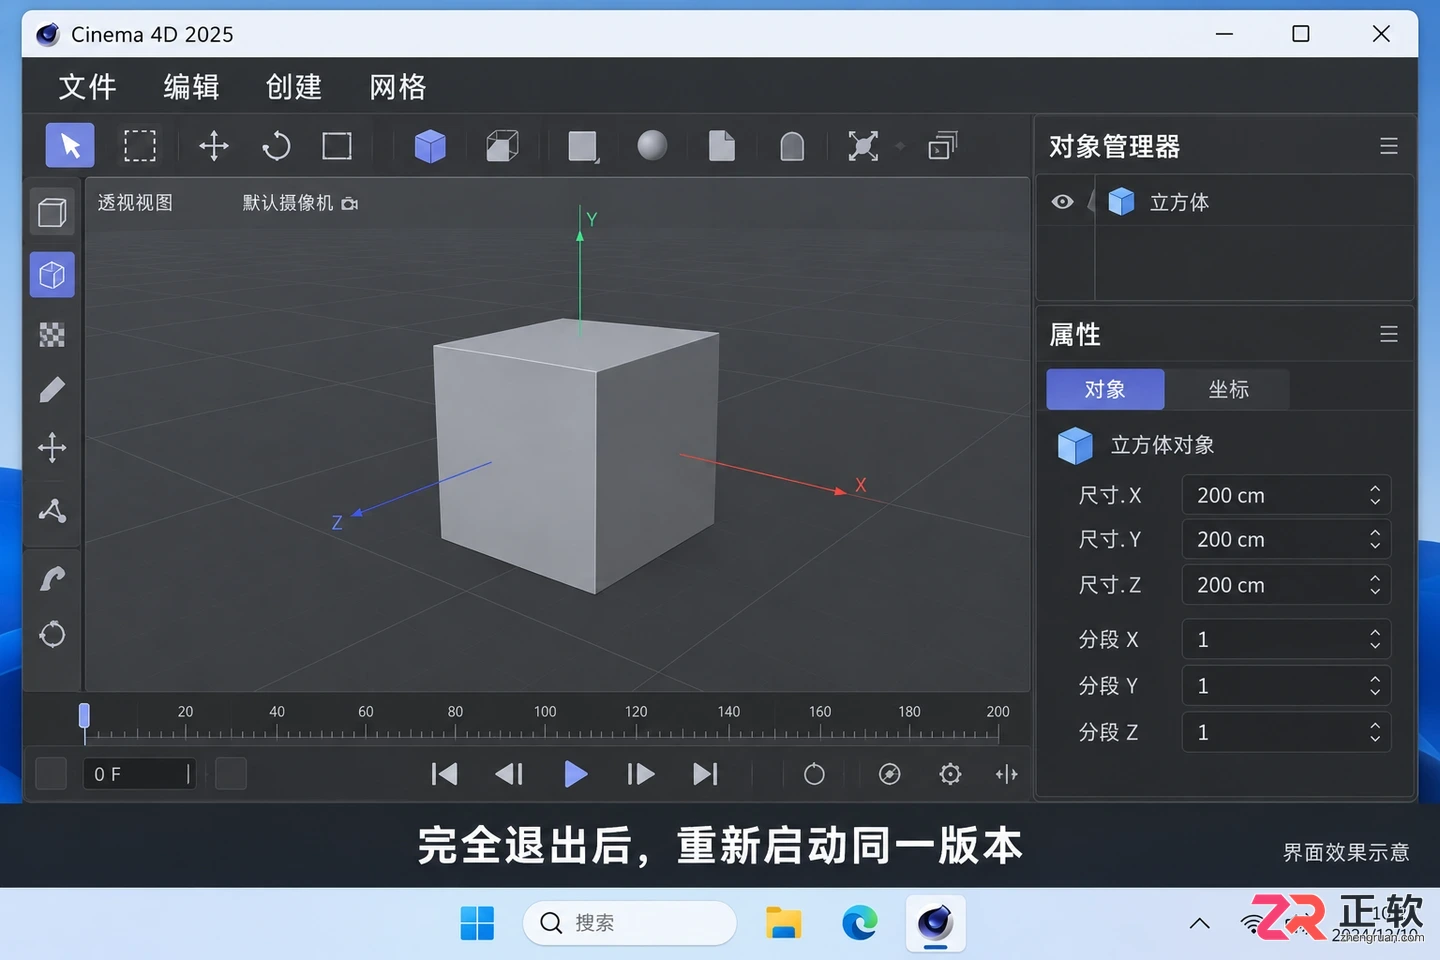This screenshot has width=1440, height=960.
Task: Click Cinema 4D taskbar icon
Action: (x=935, y=923)
